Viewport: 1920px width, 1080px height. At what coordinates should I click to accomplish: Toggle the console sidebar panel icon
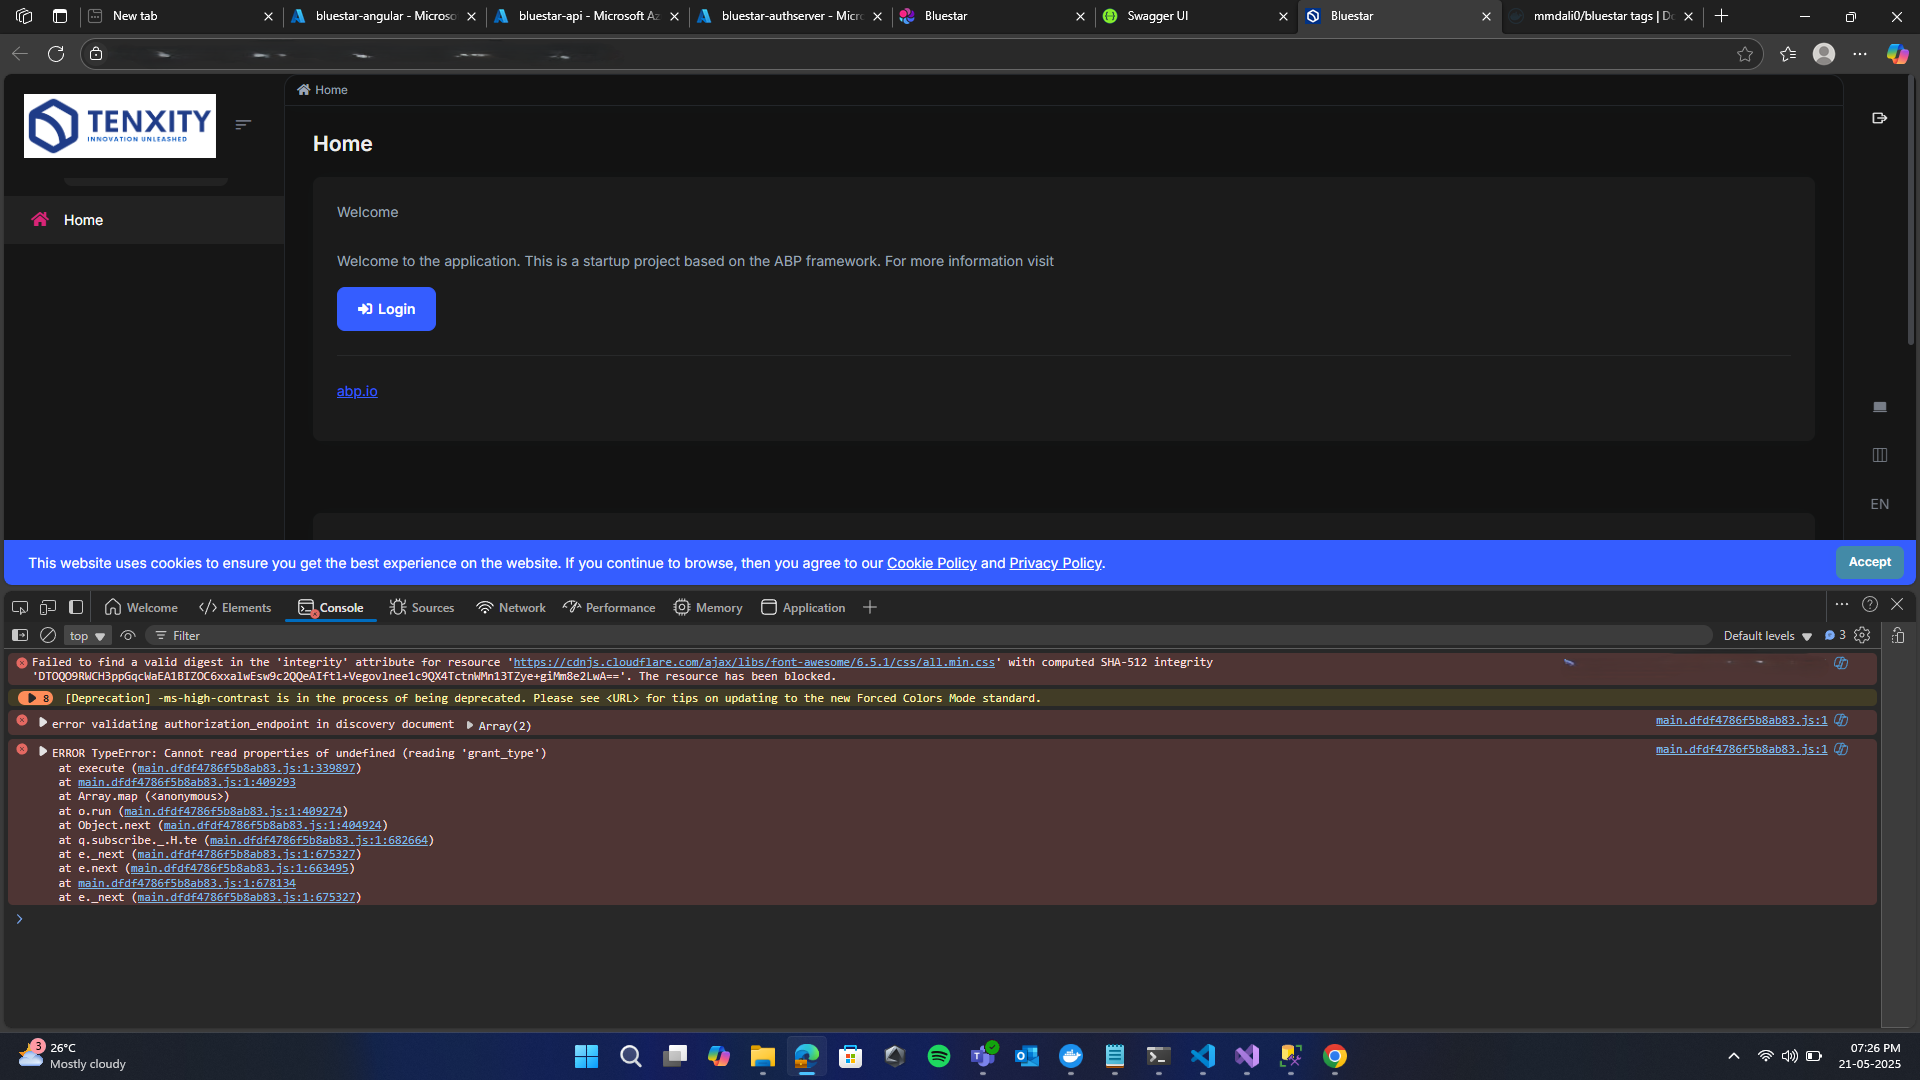[x=20, y=636]
